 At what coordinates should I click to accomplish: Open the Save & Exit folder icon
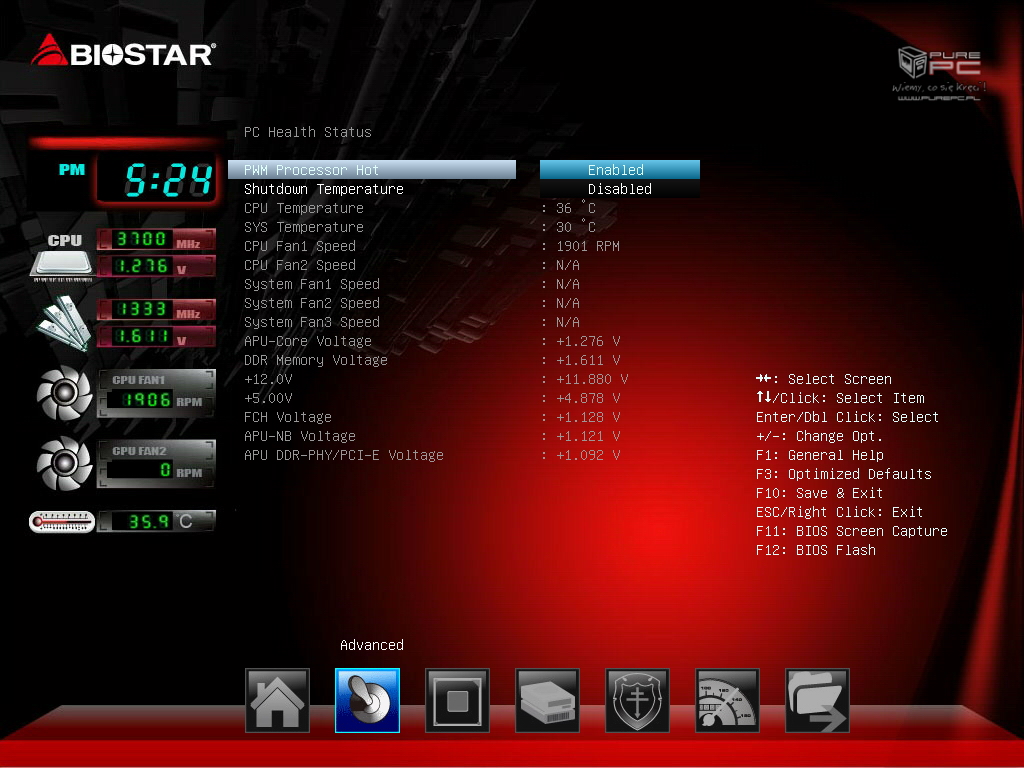point(818,700)
